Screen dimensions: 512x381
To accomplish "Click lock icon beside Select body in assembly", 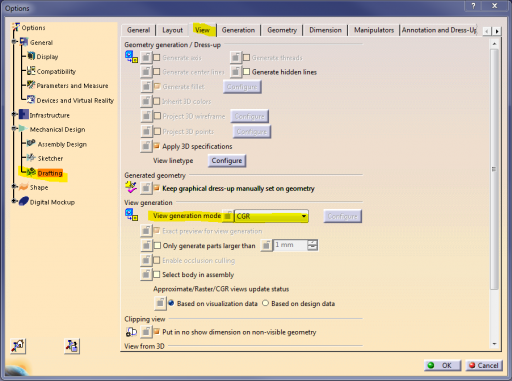I will click(x=146, y=275).
